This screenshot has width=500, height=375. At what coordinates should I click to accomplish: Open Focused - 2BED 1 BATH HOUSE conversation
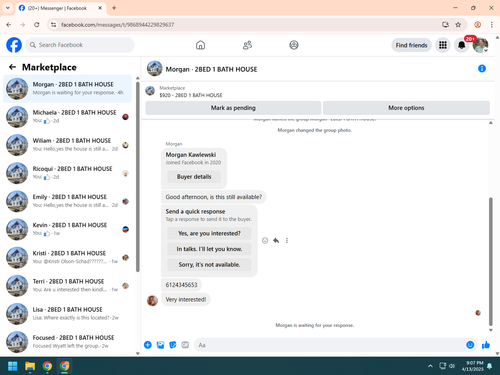[x=67, y=342]
